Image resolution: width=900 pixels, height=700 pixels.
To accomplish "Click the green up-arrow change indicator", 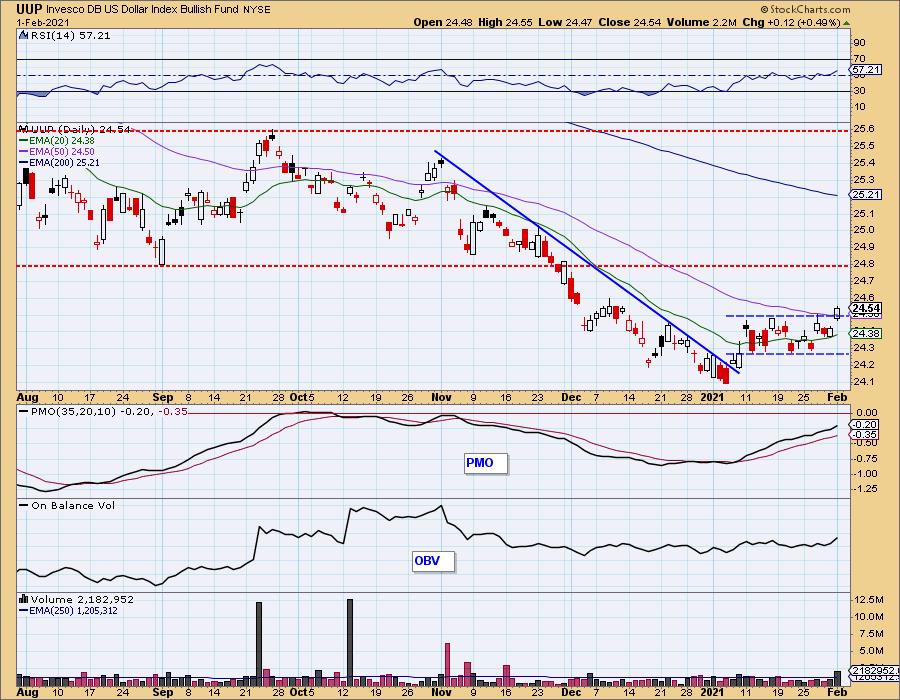I will [847, 23].
